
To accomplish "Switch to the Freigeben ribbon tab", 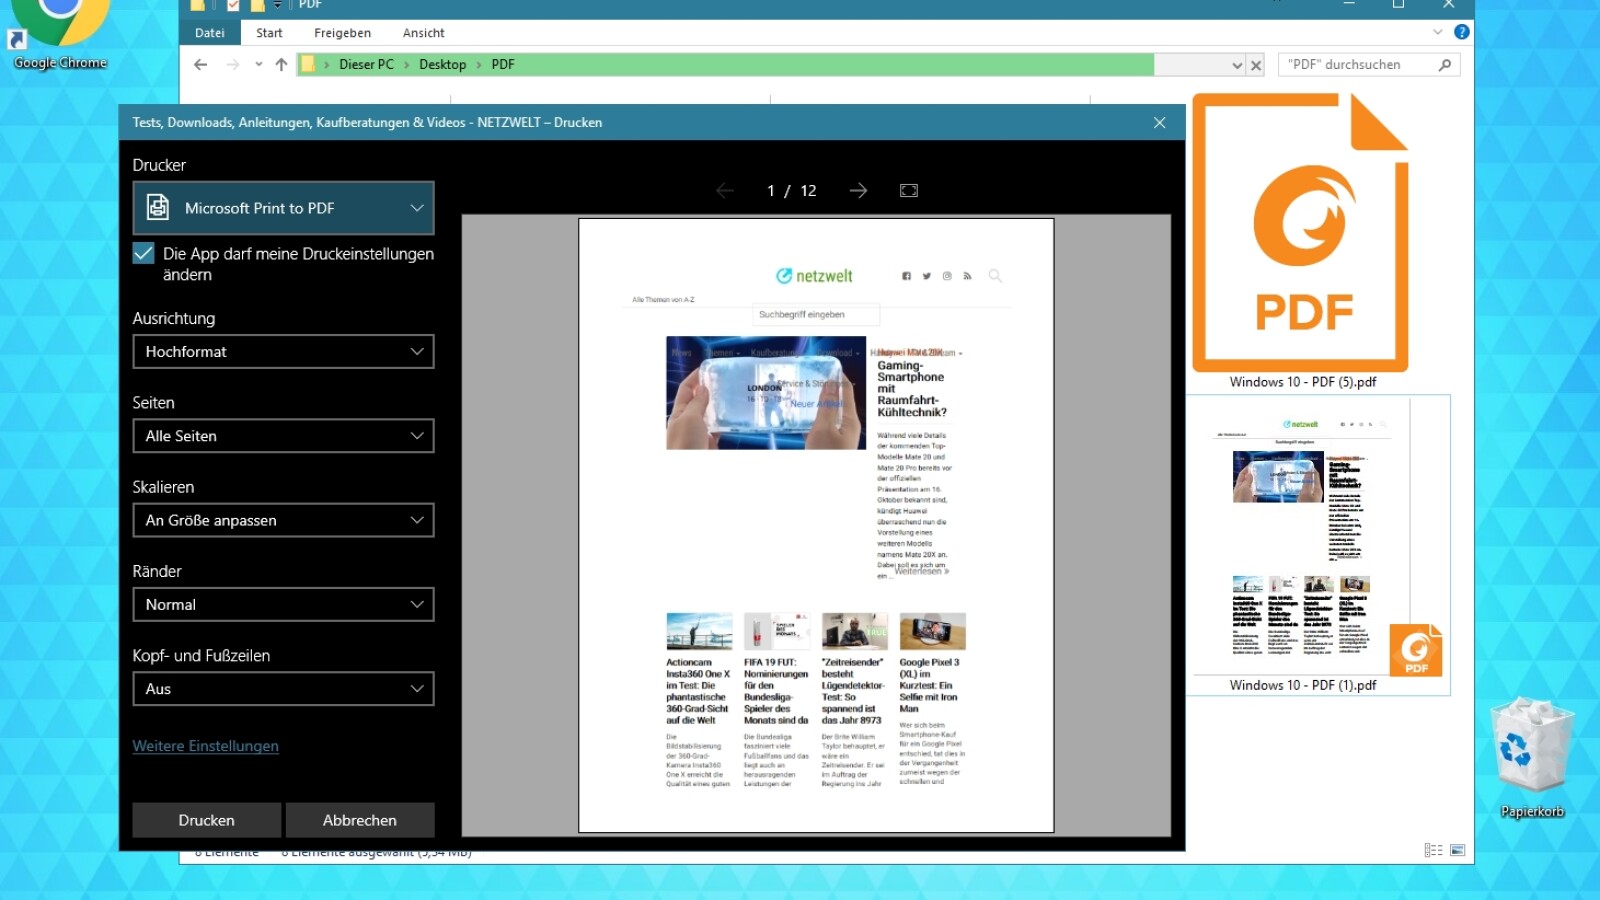I will [x=342, y=33].
